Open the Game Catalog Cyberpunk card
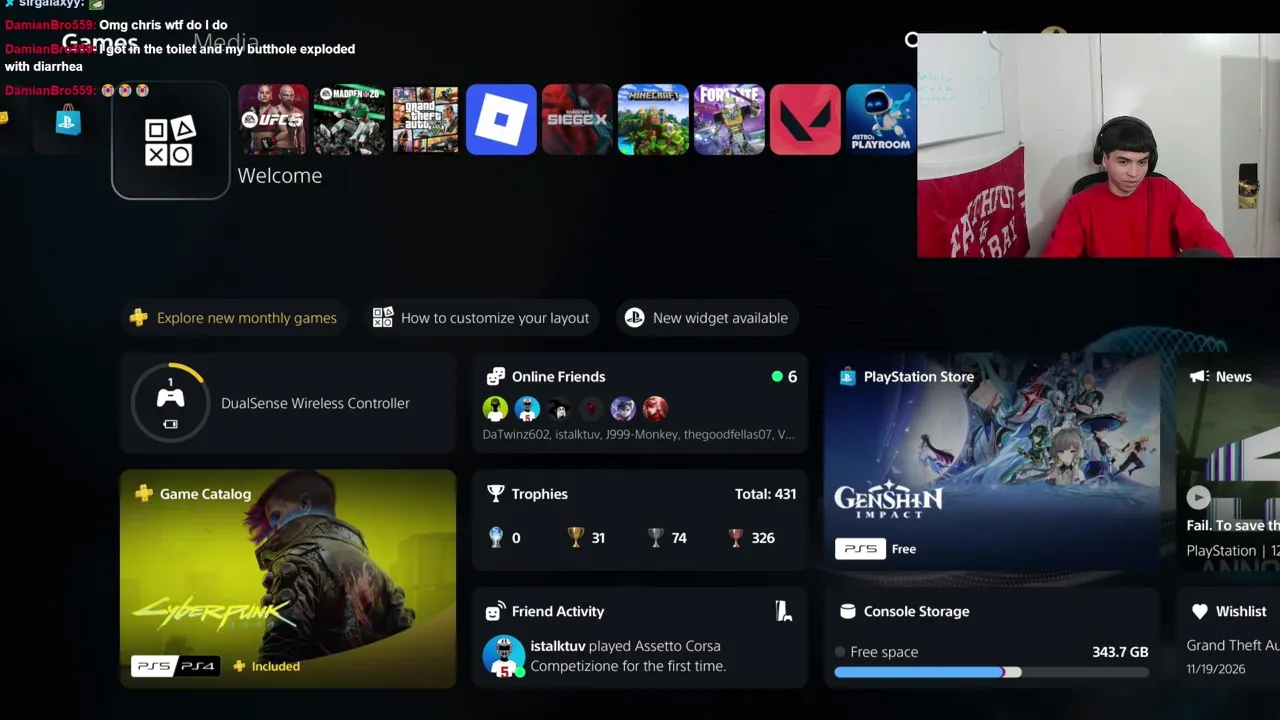 288,579
